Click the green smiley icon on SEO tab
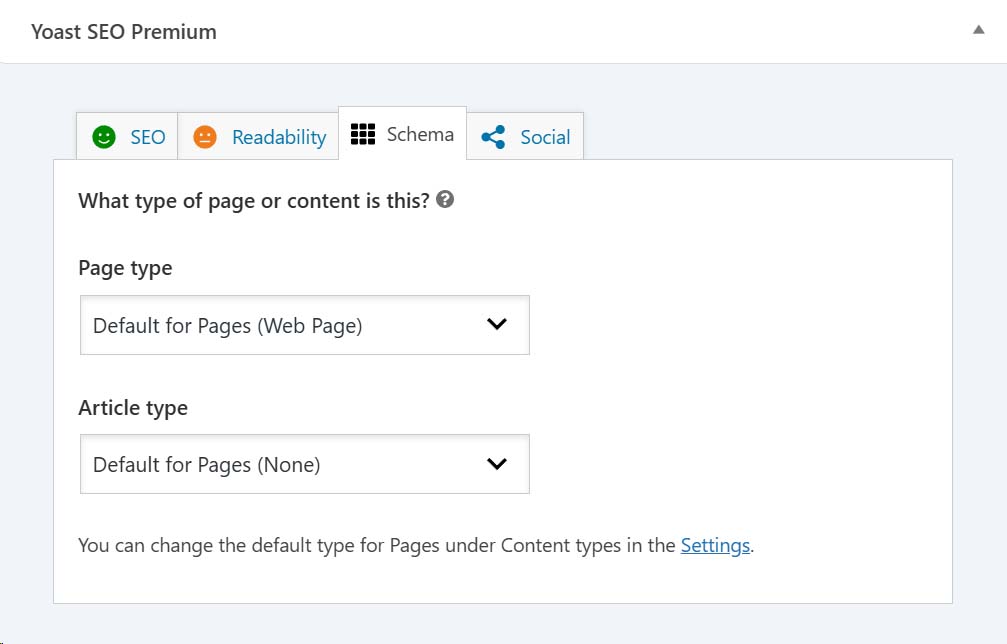The image size is (1007, 644). click(x=104, y=137)
